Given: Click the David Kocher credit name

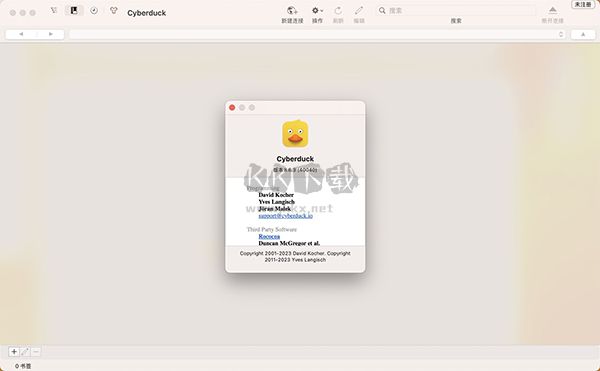Looking at the screenshot, I should 276,195.
